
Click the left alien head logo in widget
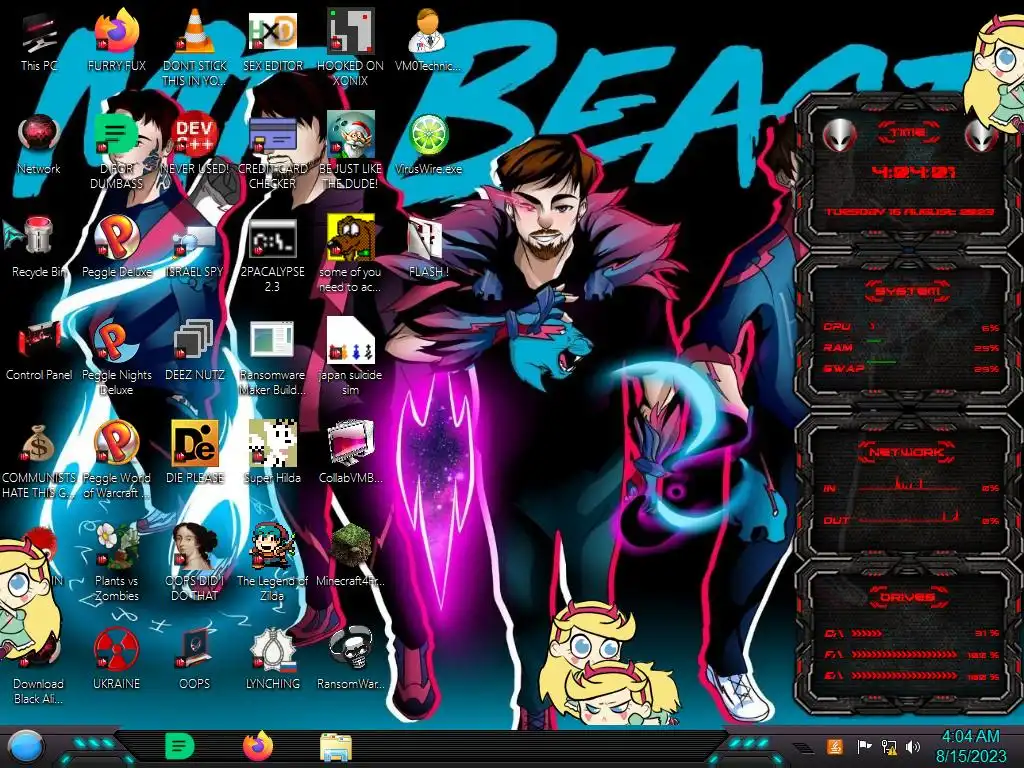[x=840, y=135]
